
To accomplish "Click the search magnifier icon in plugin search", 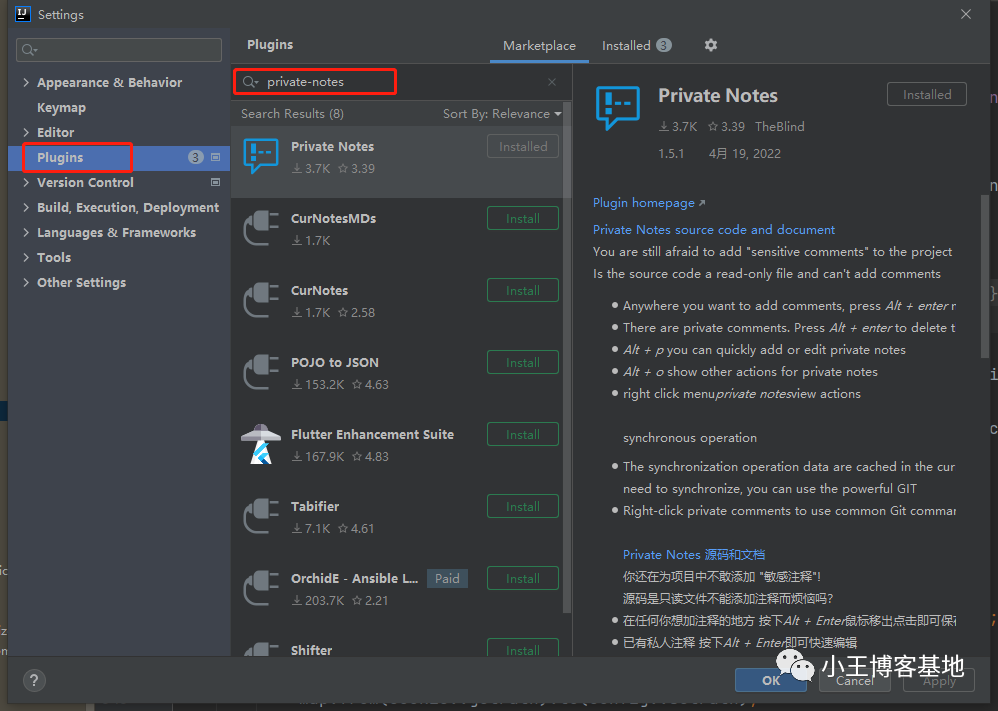I will [250, 81].
